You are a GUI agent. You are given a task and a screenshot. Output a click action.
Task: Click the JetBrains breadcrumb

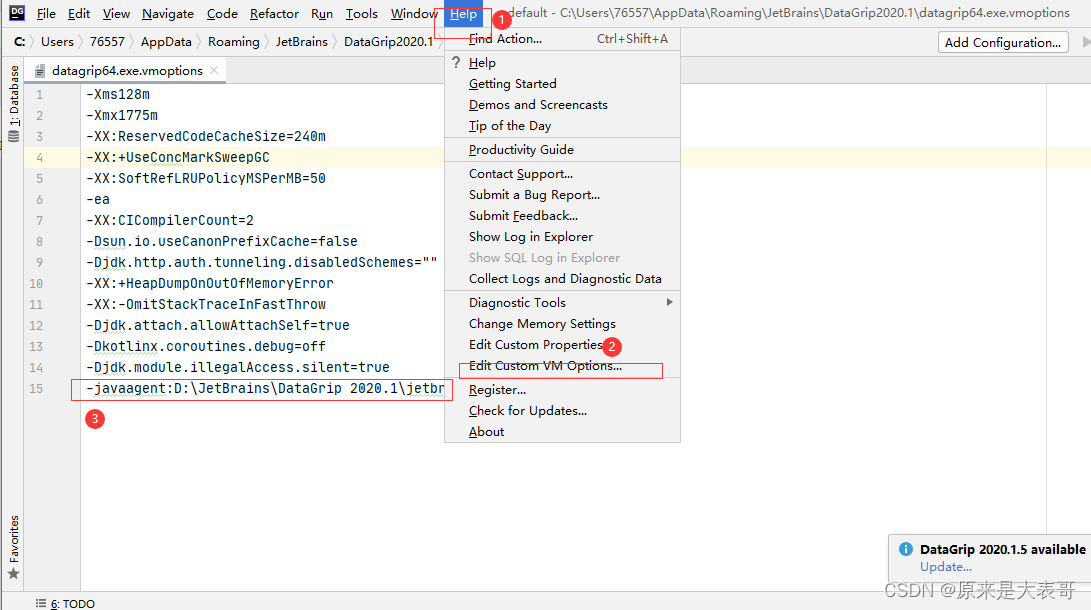(301, 42)
